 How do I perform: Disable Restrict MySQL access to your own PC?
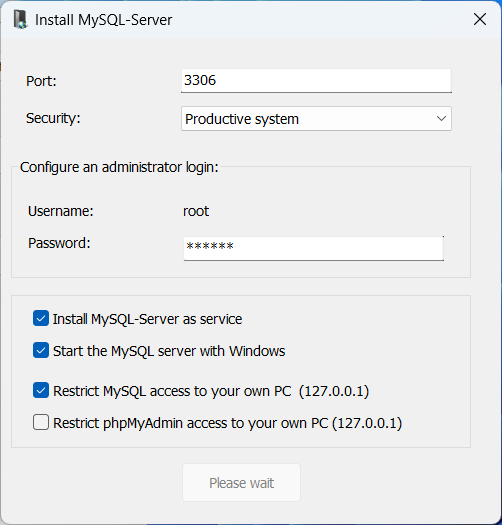point(41,390)
